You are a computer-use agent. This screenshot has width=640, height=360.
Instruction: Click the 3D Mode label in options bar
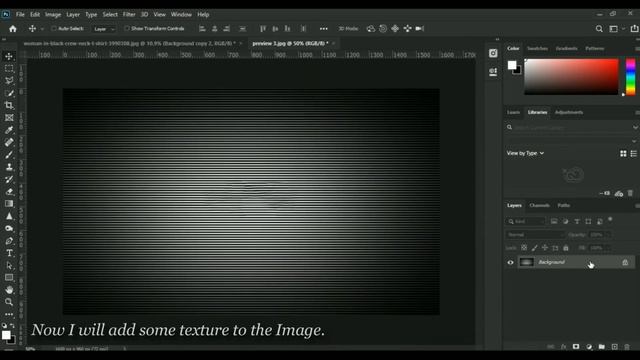coord(348,29)
